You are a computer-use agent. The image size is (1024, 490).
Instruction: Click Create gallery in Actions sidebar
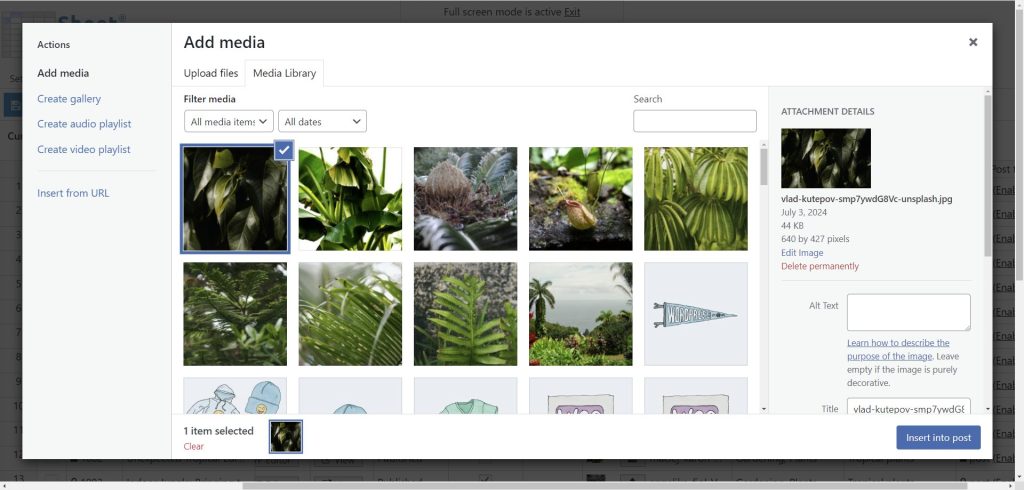69,99
